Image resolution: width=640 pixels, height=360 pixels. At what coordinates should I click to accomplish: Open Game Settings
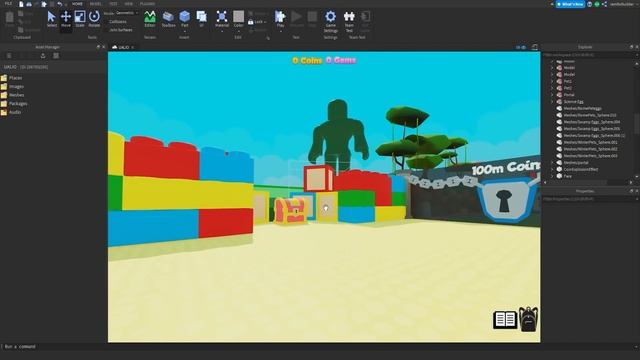(331, 21)
